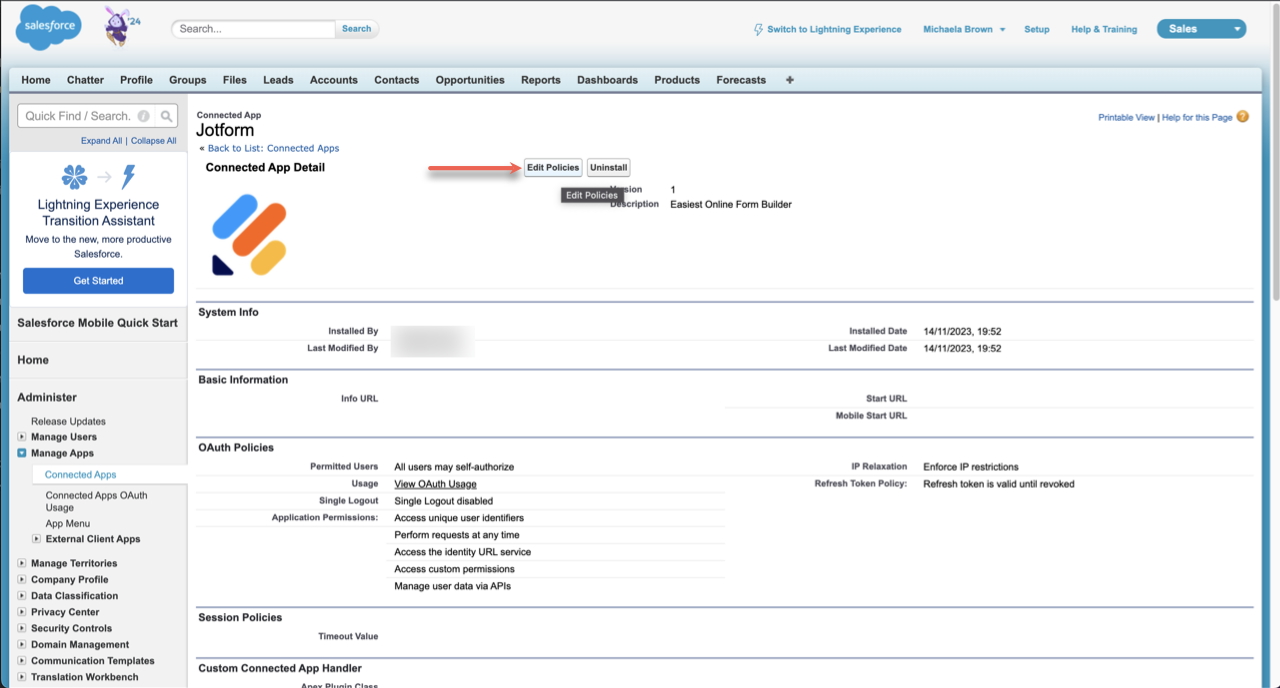Image resolution: width=1280 pixels, height=688 pixels.
Task: Expand Data Classification section
Action: (22, 596)
